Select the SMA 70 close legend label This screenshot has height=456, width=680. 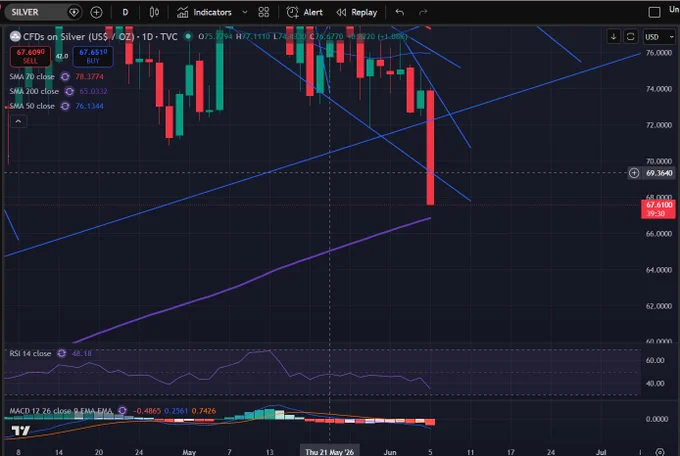[32, 77]
